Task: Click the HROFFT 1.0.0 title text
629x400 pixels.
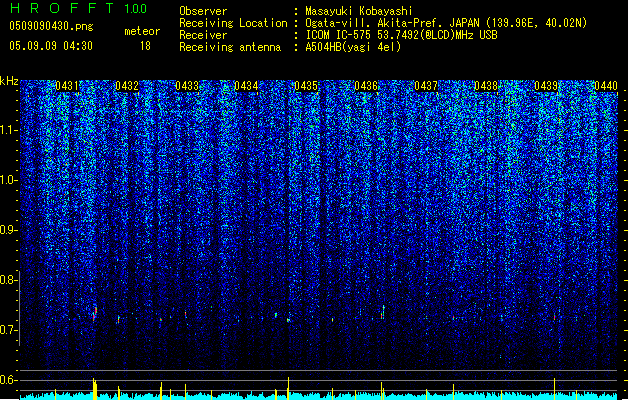Action: coord(79,8)
